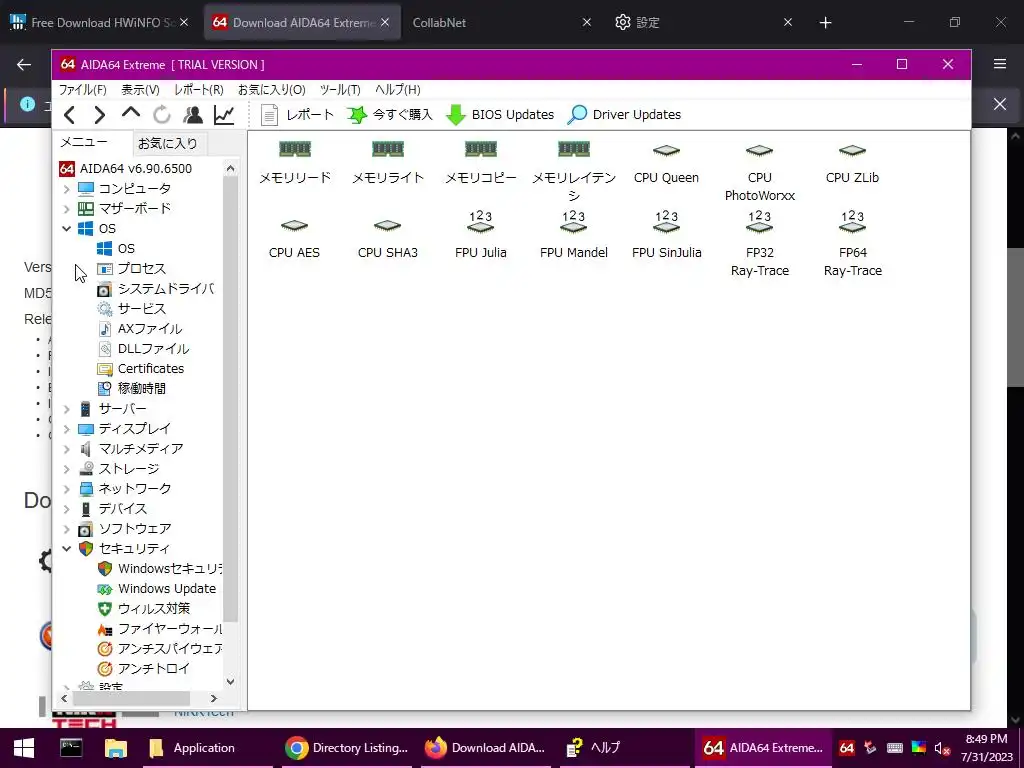Screen dimensions: 1024x768
Task: Open the FPU SinJulia benchmark
Action: click(x=666, y=236)
